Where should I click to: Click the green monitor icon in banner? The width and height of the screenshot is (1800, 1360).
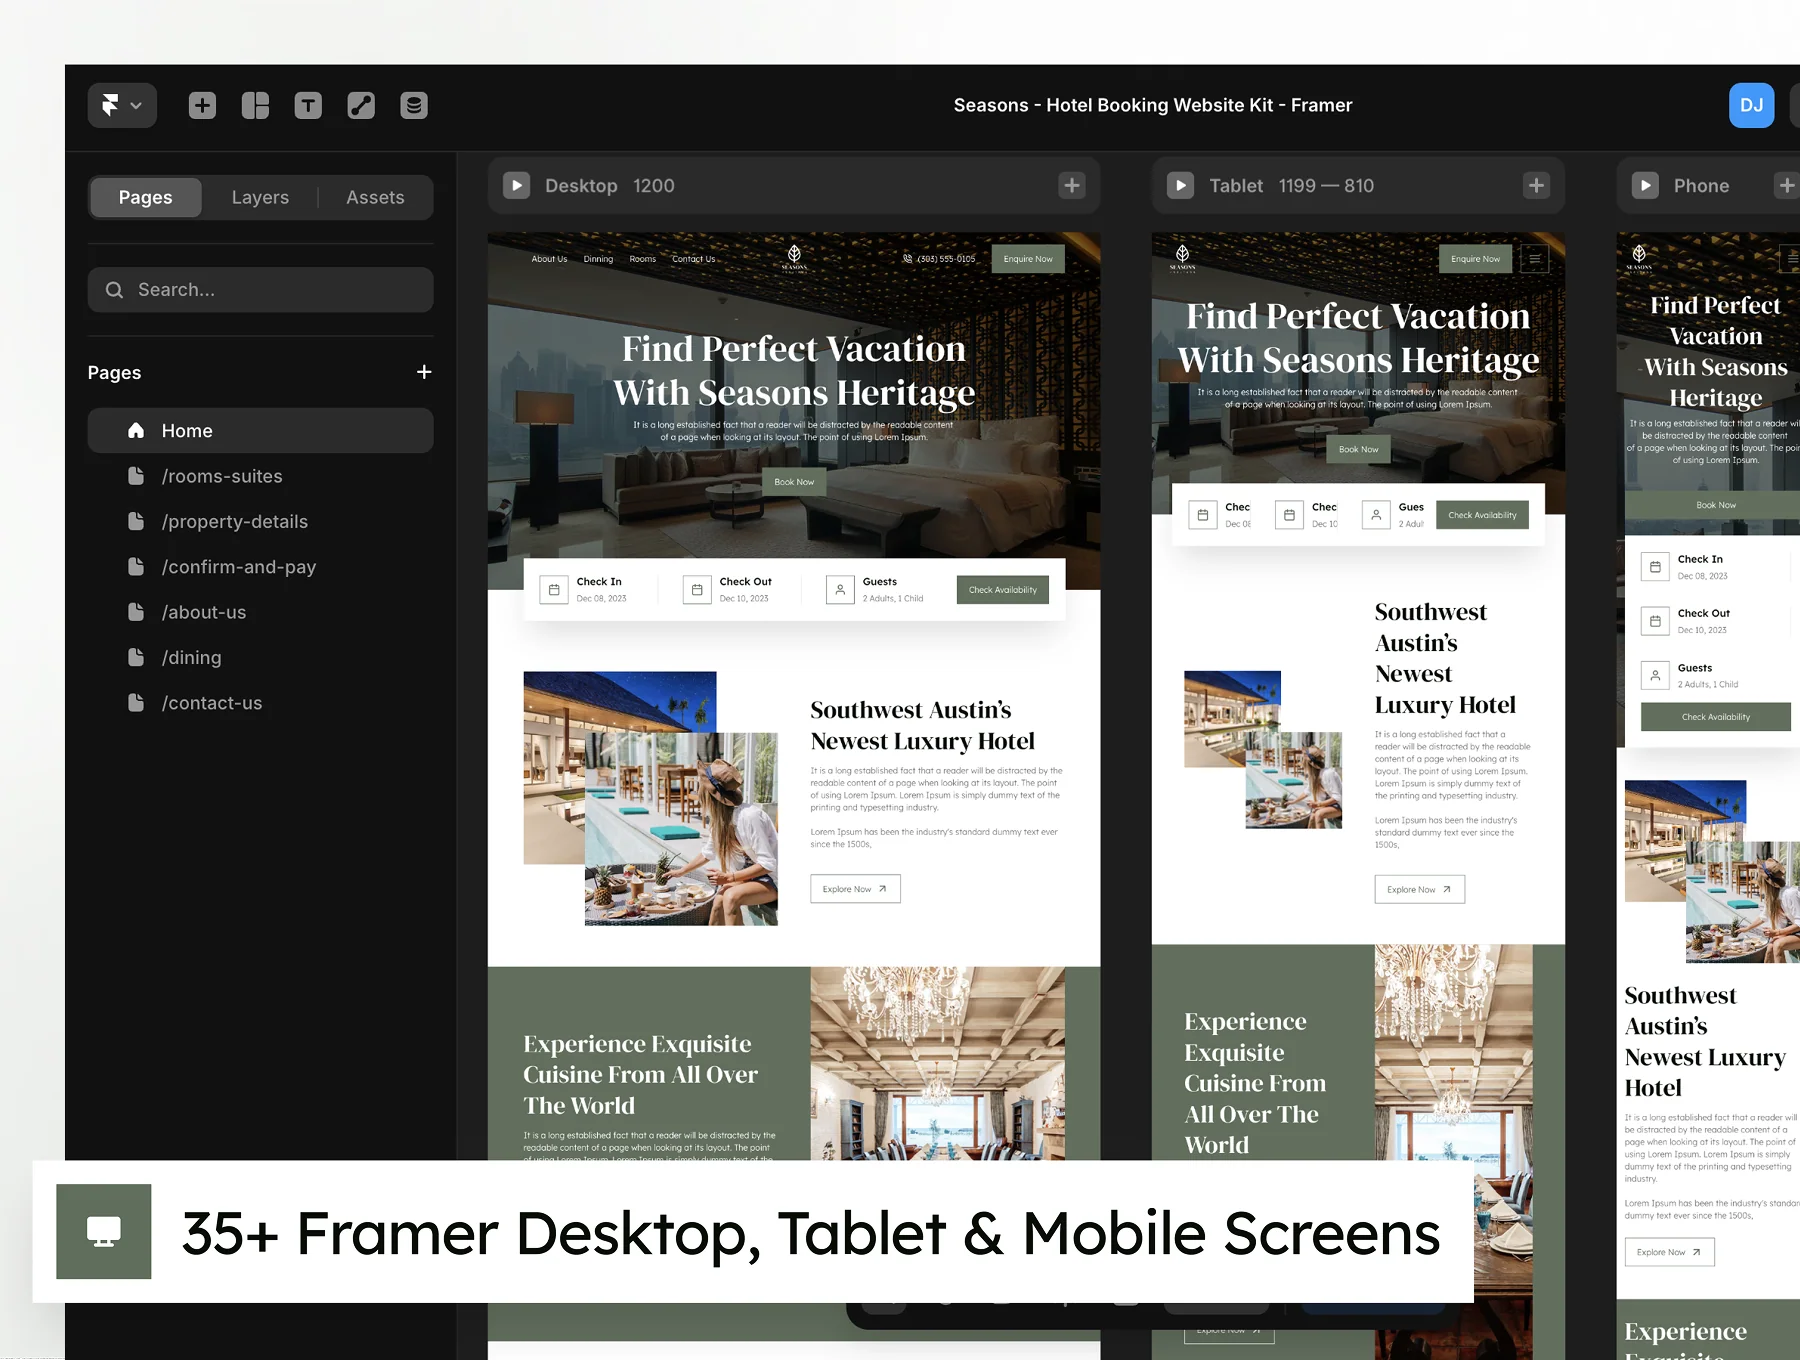104,1231
